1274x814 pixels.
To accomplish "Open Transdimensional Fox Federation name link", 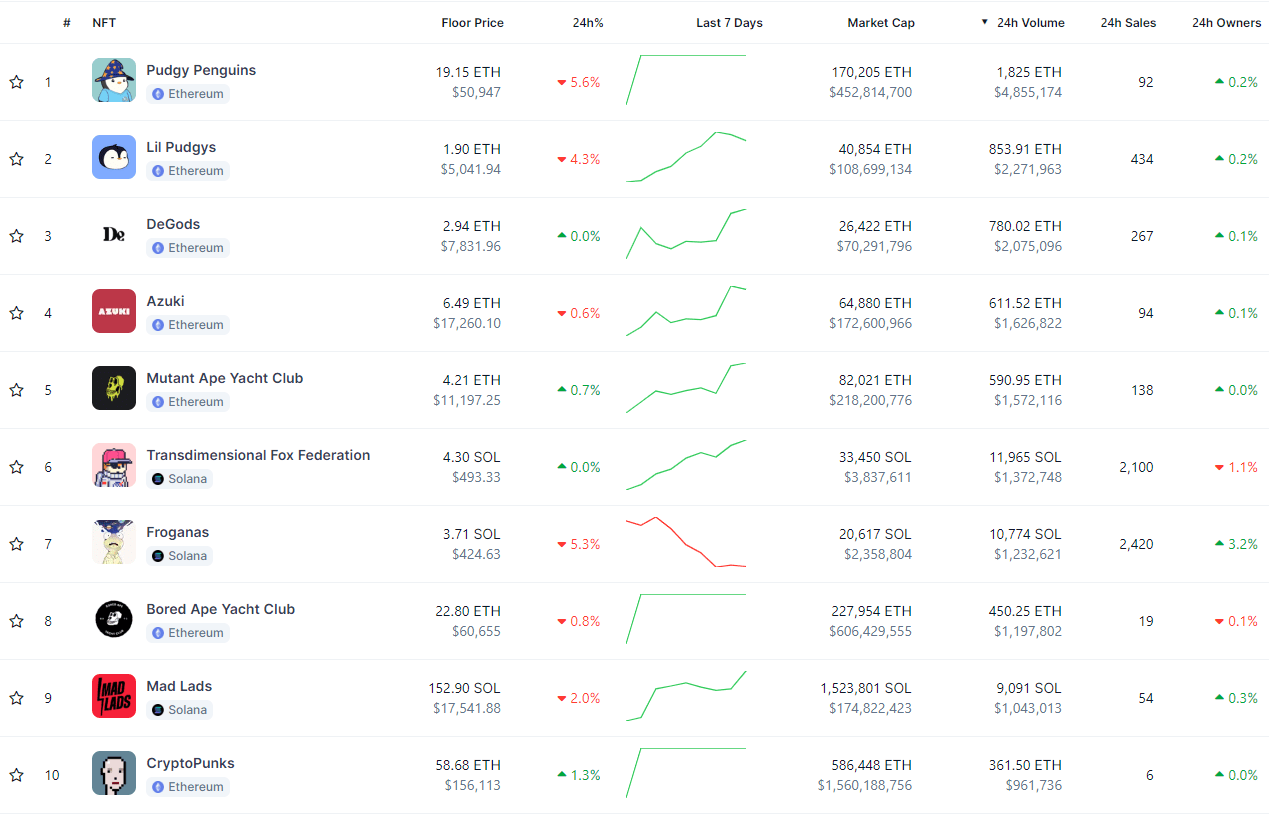I will point(258,455).
